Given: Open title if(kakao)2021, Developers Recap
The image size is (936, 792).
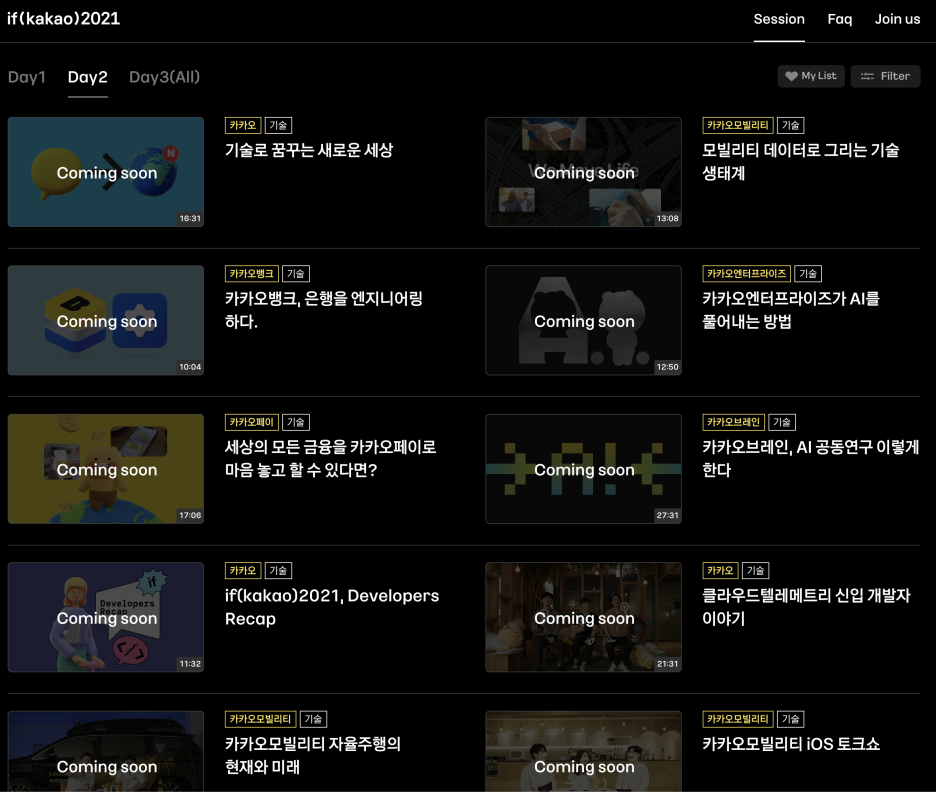Looking at the screenshot, I should (x=332, y=607).
